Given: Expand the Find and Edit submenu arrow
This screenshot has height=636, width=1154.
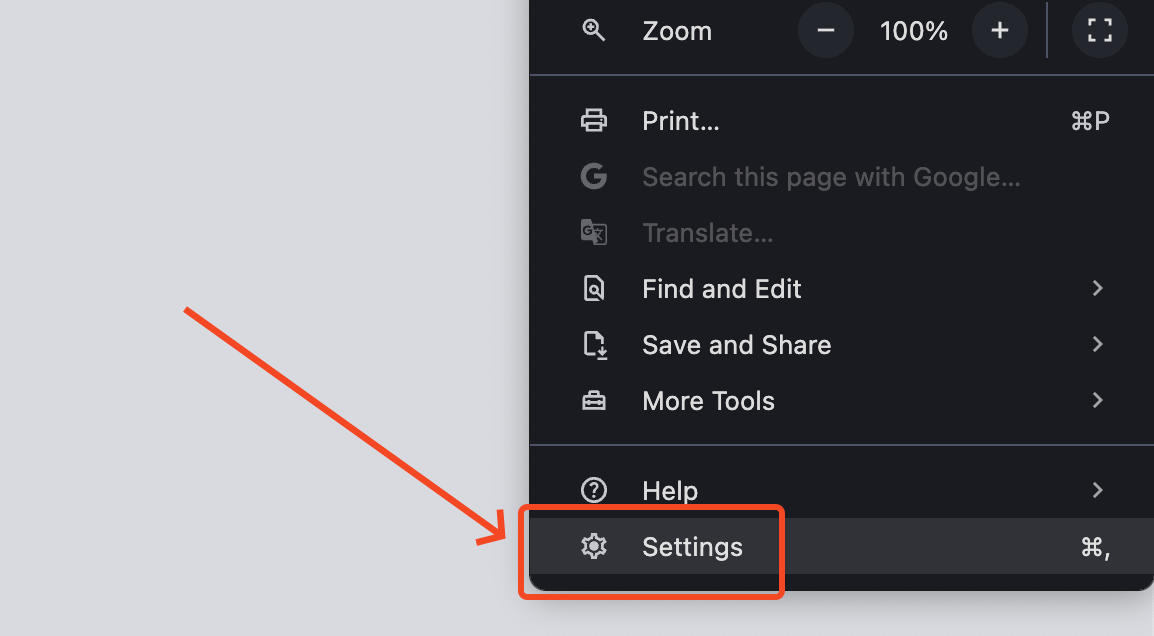Looking at the screenshot, I should click(1097, 289).
